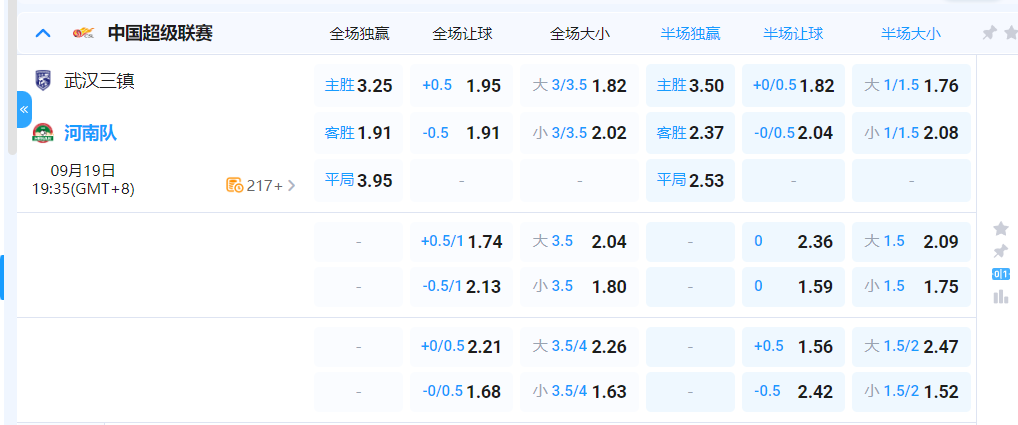Image resolution: width=1018 pixels, height=425 pixels.
Task: Pick 客胜 2.37 half-time odds
Action: click(x=690, y=133)
